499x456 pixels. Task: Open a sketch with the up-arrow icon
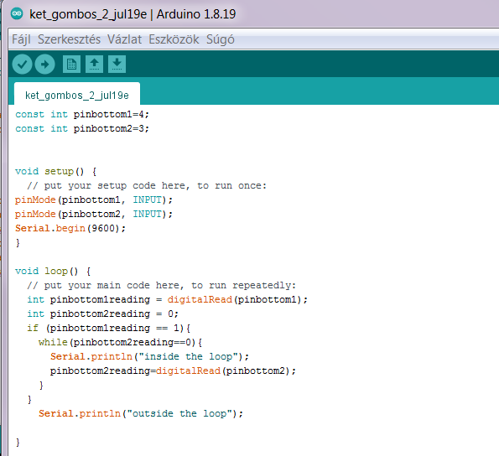click(x=94, y=64)
